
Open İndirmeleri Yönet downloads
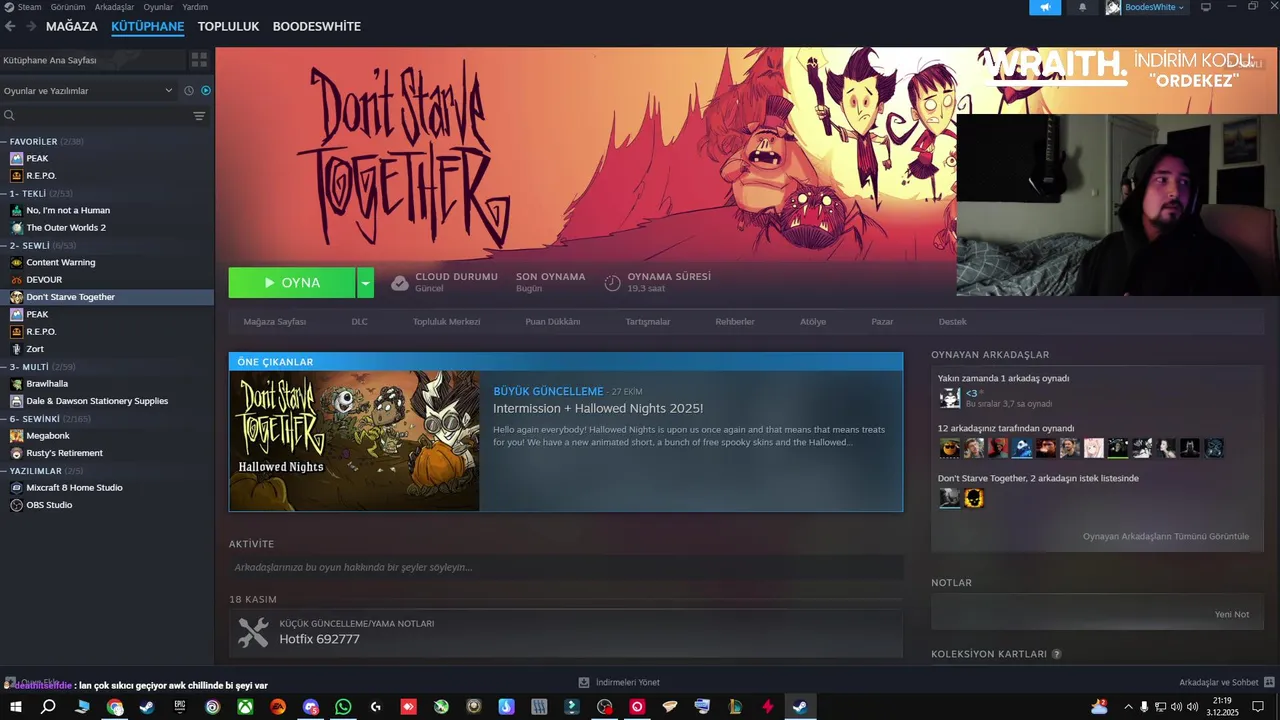(619, 682)
